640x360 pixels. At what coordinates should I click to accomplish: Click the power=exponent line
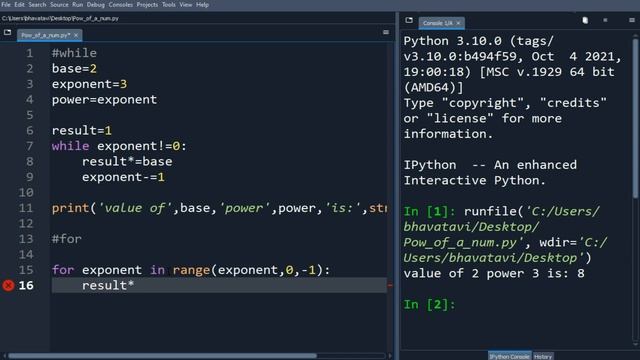pyautogui.click(x=104, y=100)
